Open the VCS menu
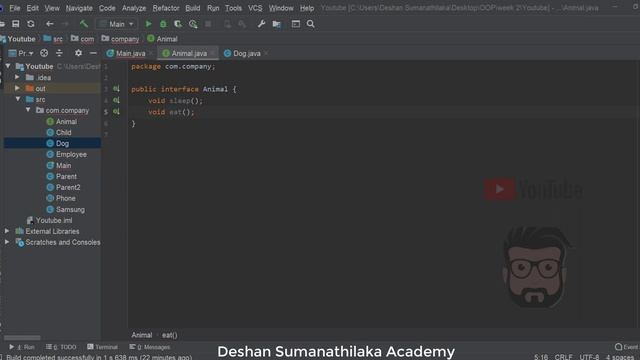This screenshot has width=640, height=360. coord(255,8)
